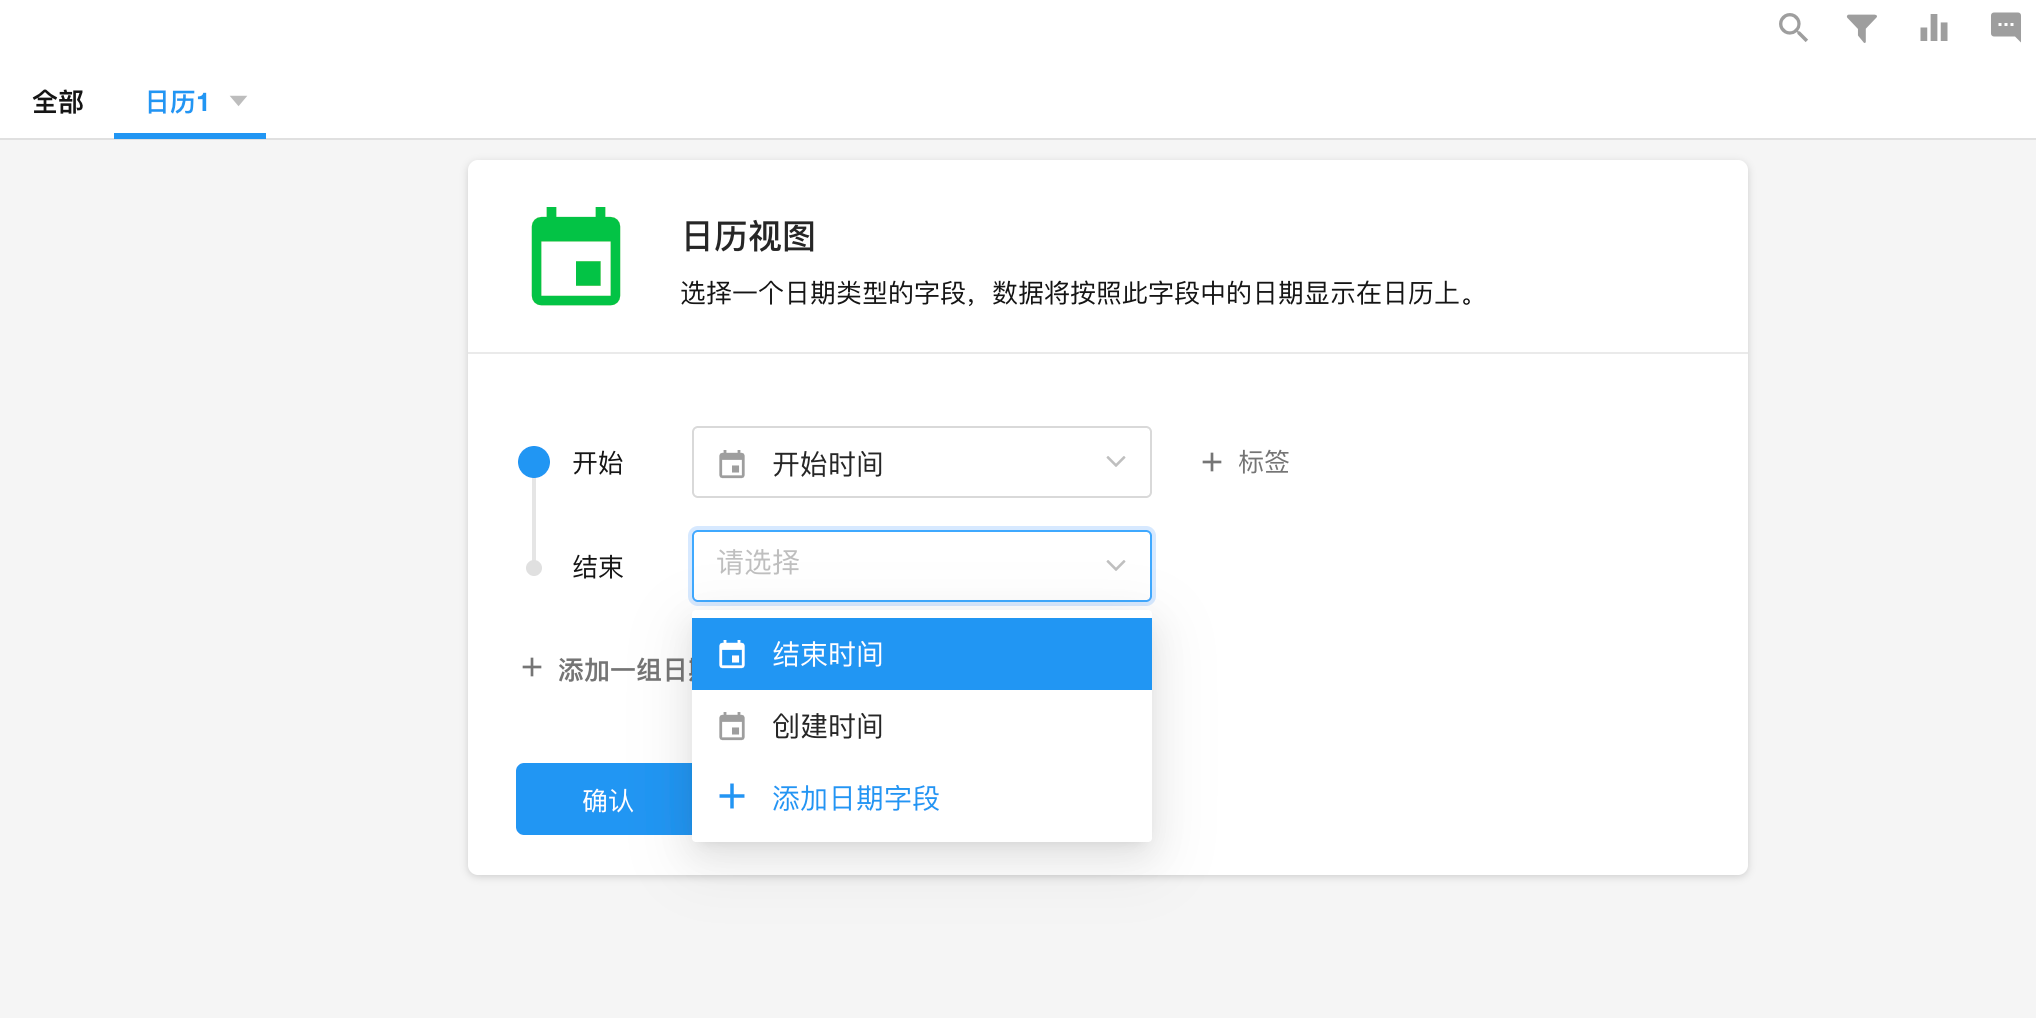Click the search magnifier icon
Viewport: 2036px width, 1018px height.
tap(1792, 27)
